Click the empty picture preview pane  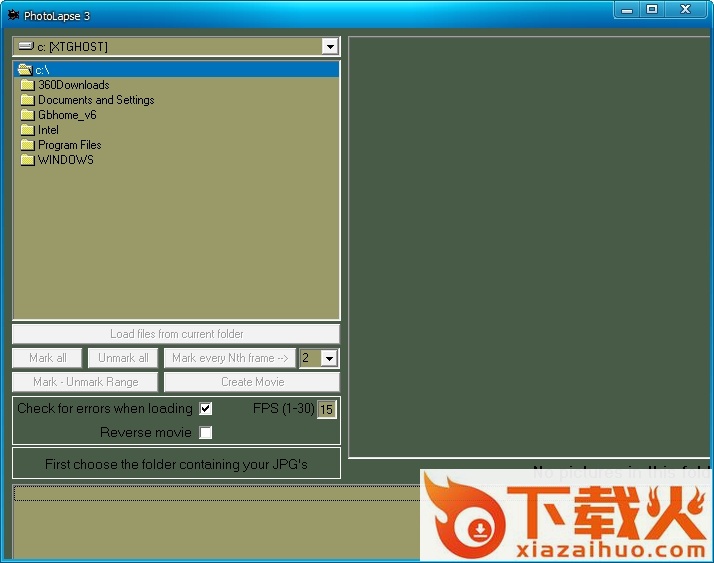529,247
